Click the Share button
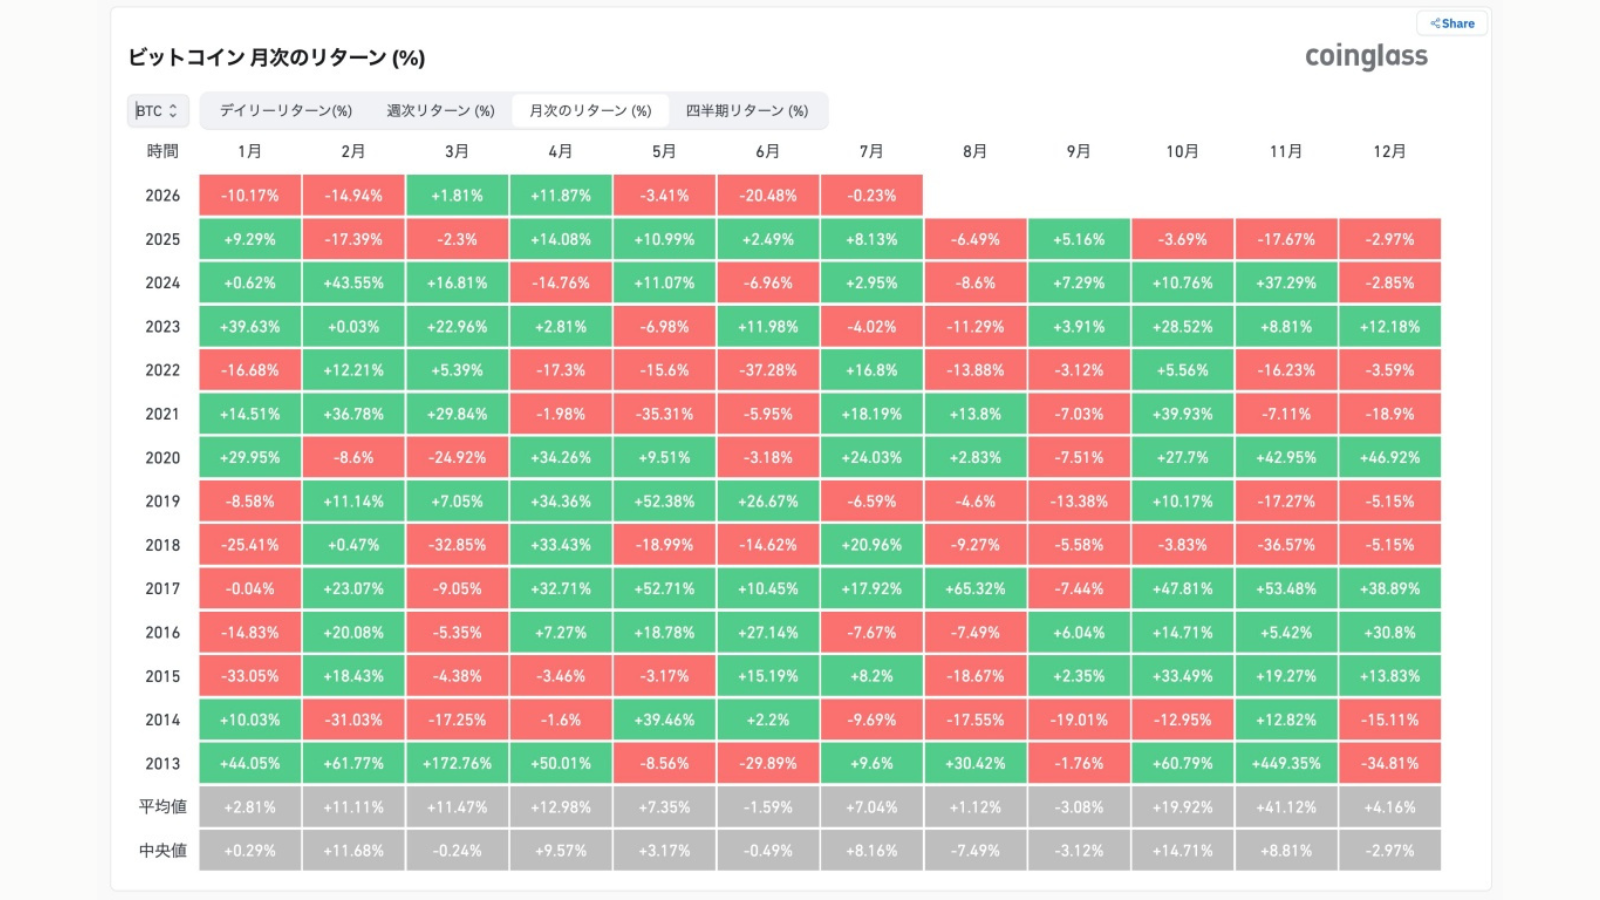Viewport: 1600px width, 900px height. 1452,23
